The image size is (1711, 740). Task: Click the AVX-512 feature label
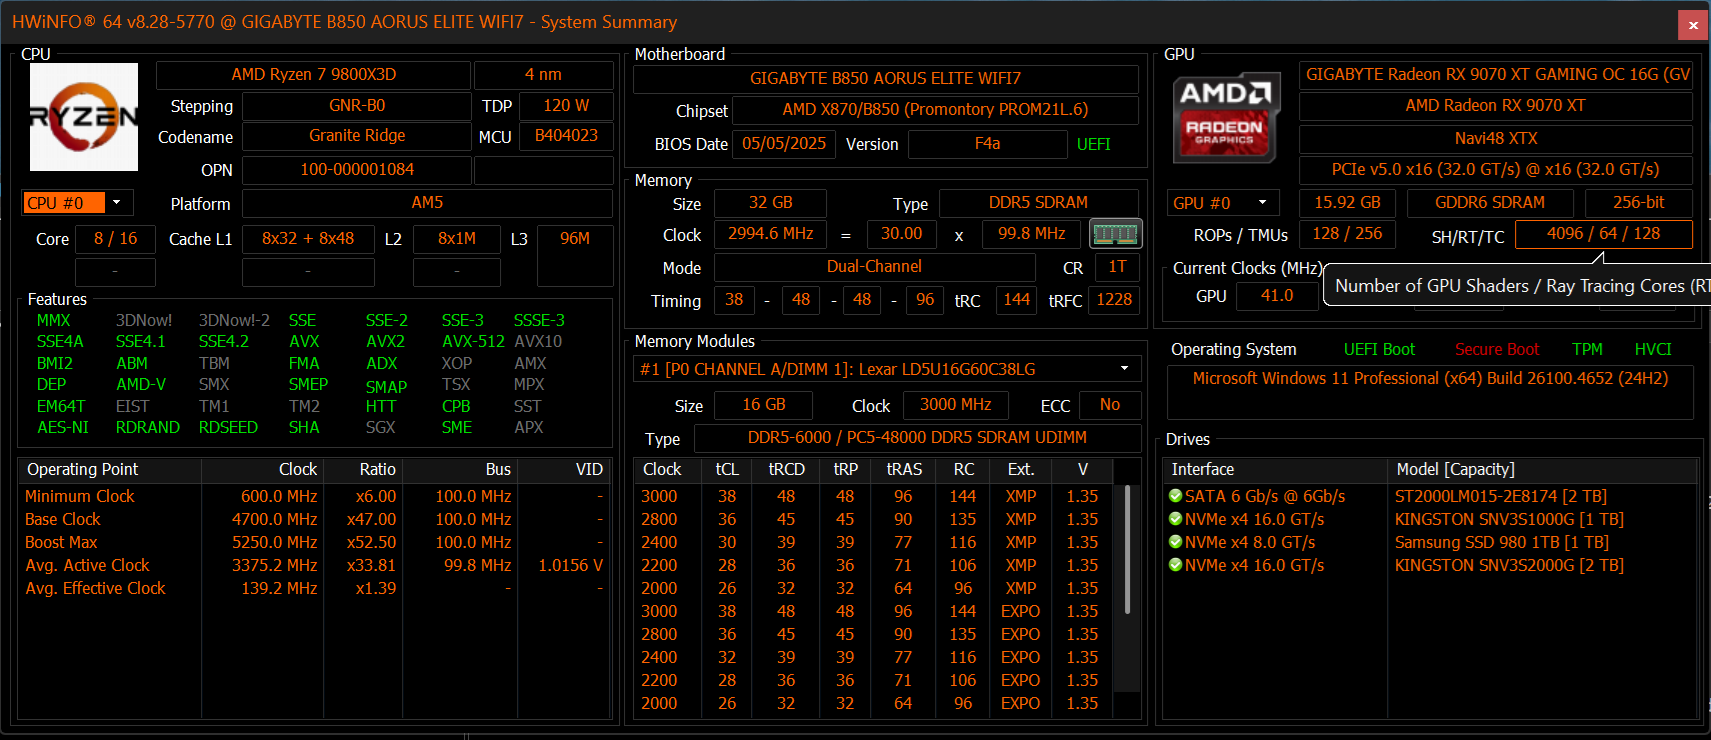[x=473, y=342]
